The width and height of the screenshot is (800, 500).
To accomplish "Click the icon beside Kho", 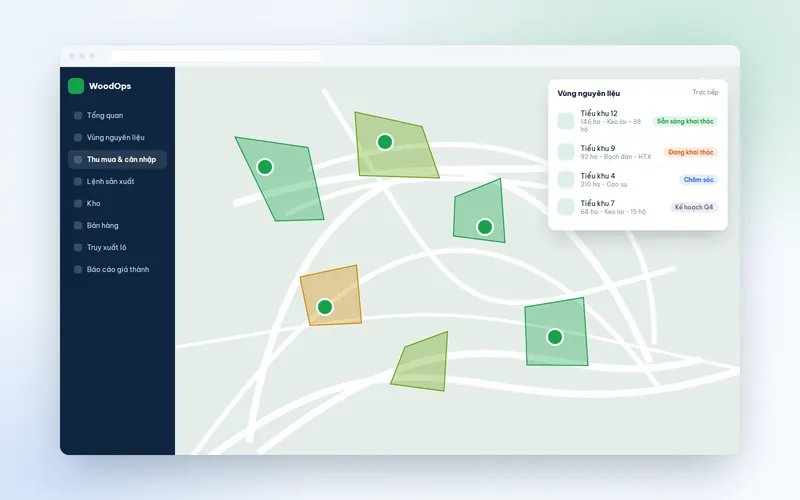I will (x=78, y=203).
